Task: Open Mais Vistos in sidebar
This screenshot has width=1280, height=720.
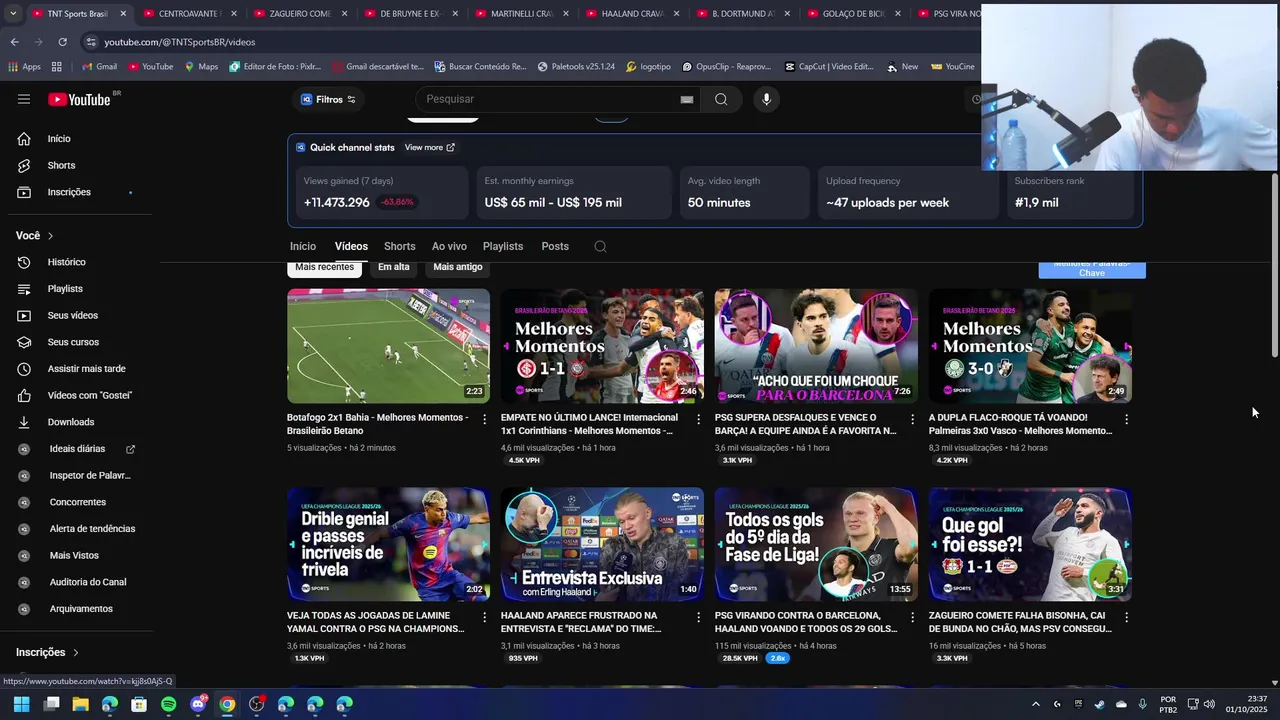Action: coord(74,555)
